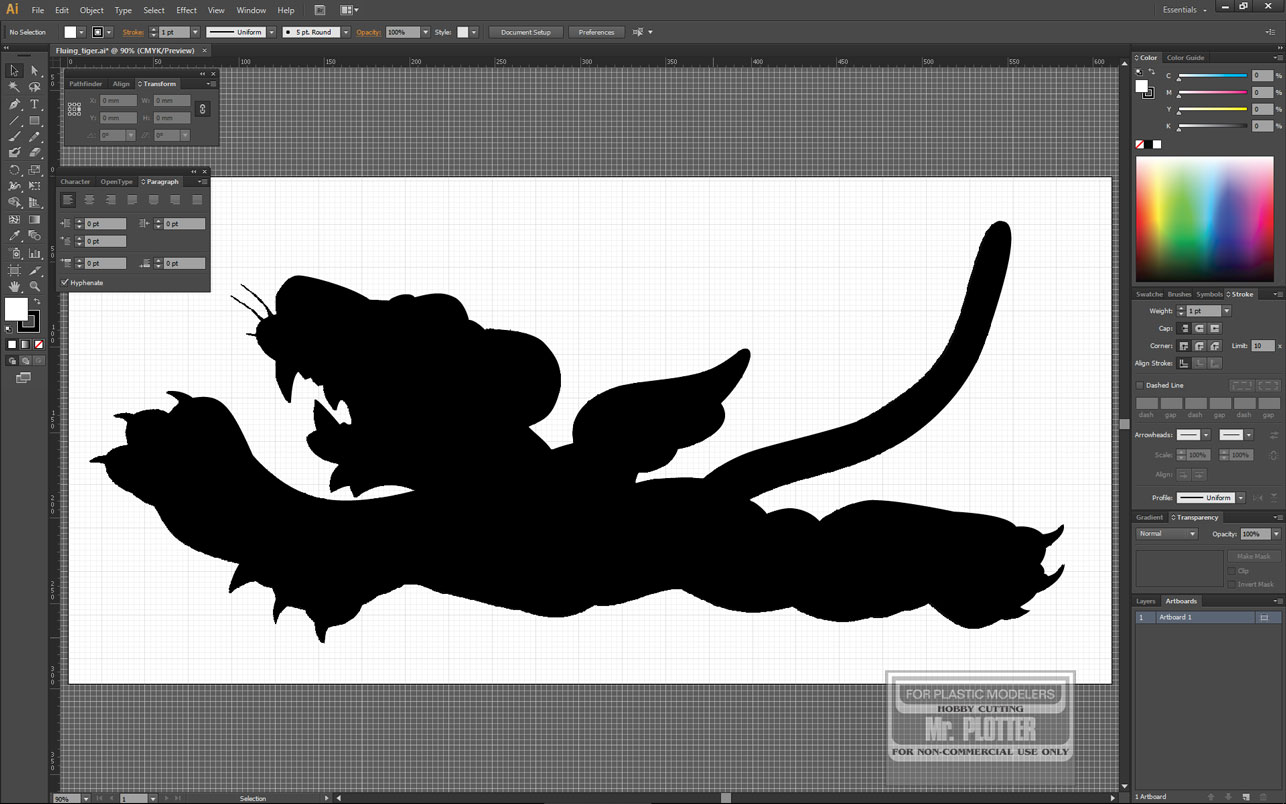Toggle the Invert Mask checkbox

click(x=1232, y=584)
